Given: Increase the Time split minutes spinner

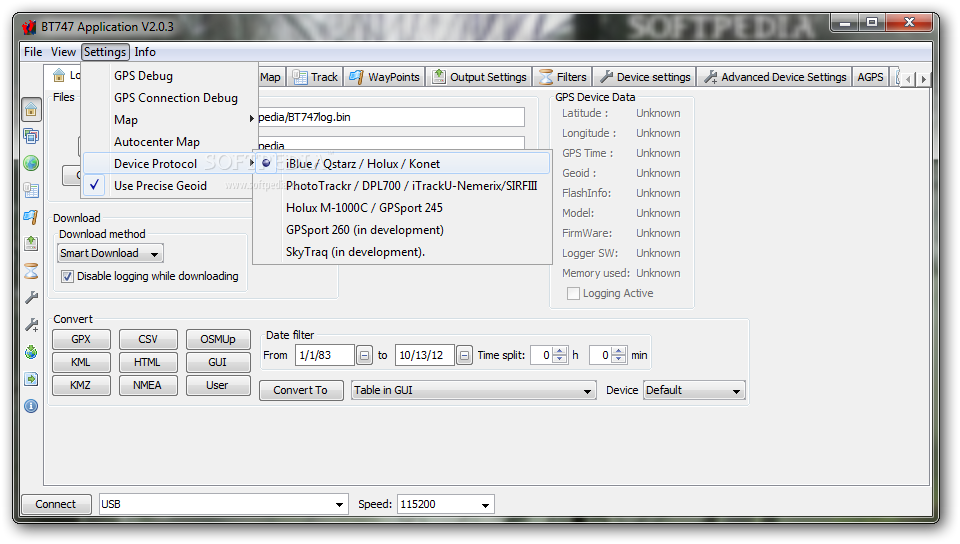Looking at the screenshot, I should click(619, 351).
